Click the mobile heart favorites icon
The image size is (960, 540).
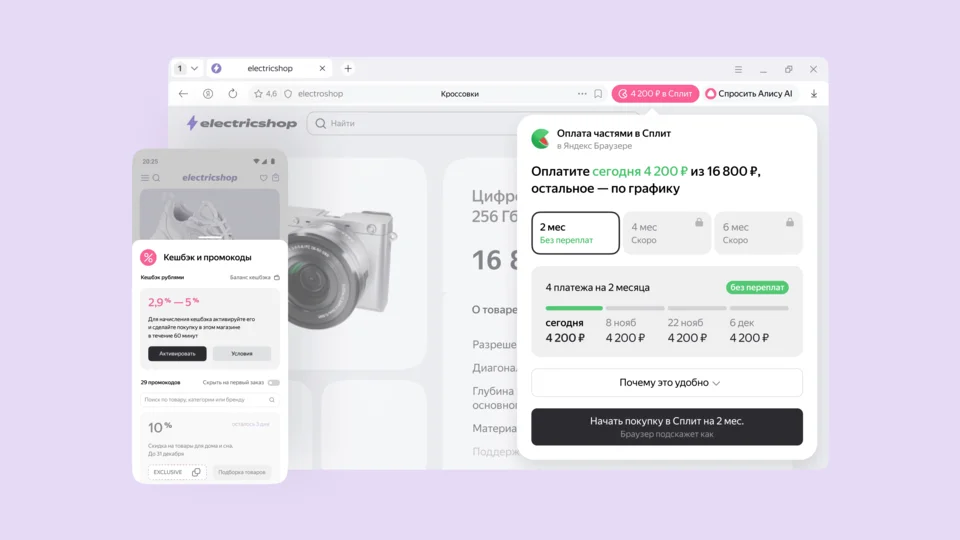coord(263,178)
